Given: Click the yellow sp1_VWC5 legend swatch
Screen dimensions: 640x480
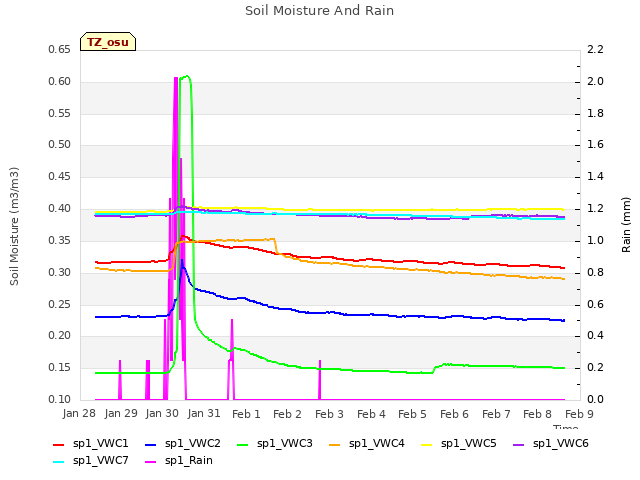Looking at the screenshot, I should 427,444.
